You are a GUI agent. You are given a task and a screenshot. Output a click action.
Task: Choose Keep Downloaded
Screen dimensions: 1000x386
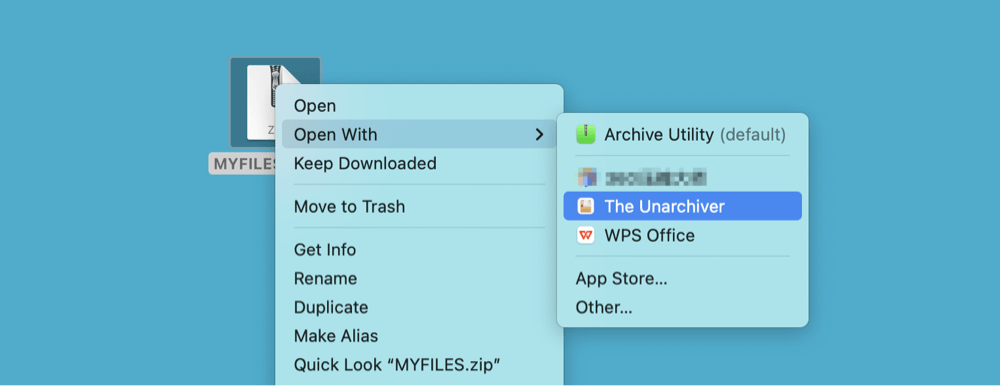tap(419, 163)
